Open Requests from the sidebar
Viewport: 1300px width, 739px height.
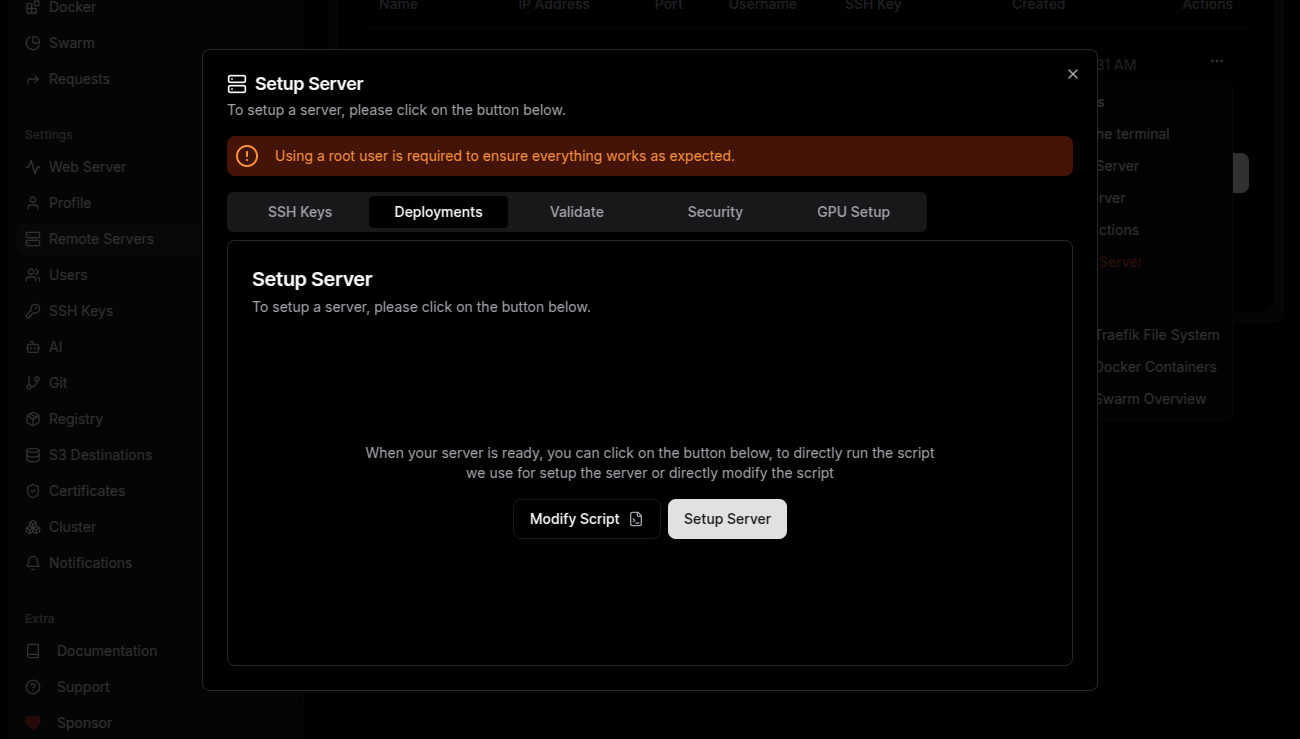(x=32, y=78)
